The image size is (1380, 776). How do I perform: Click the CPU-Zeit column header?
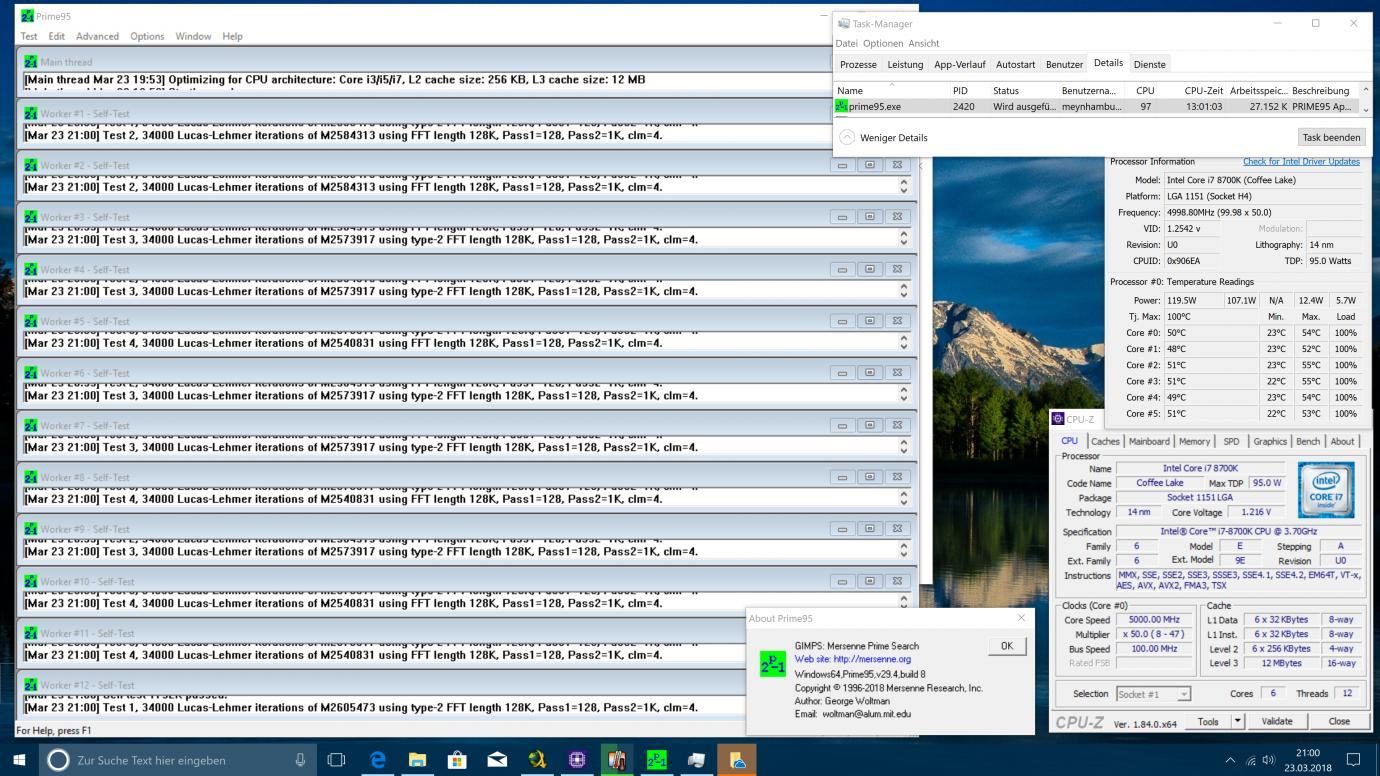tap(1203, 91)
